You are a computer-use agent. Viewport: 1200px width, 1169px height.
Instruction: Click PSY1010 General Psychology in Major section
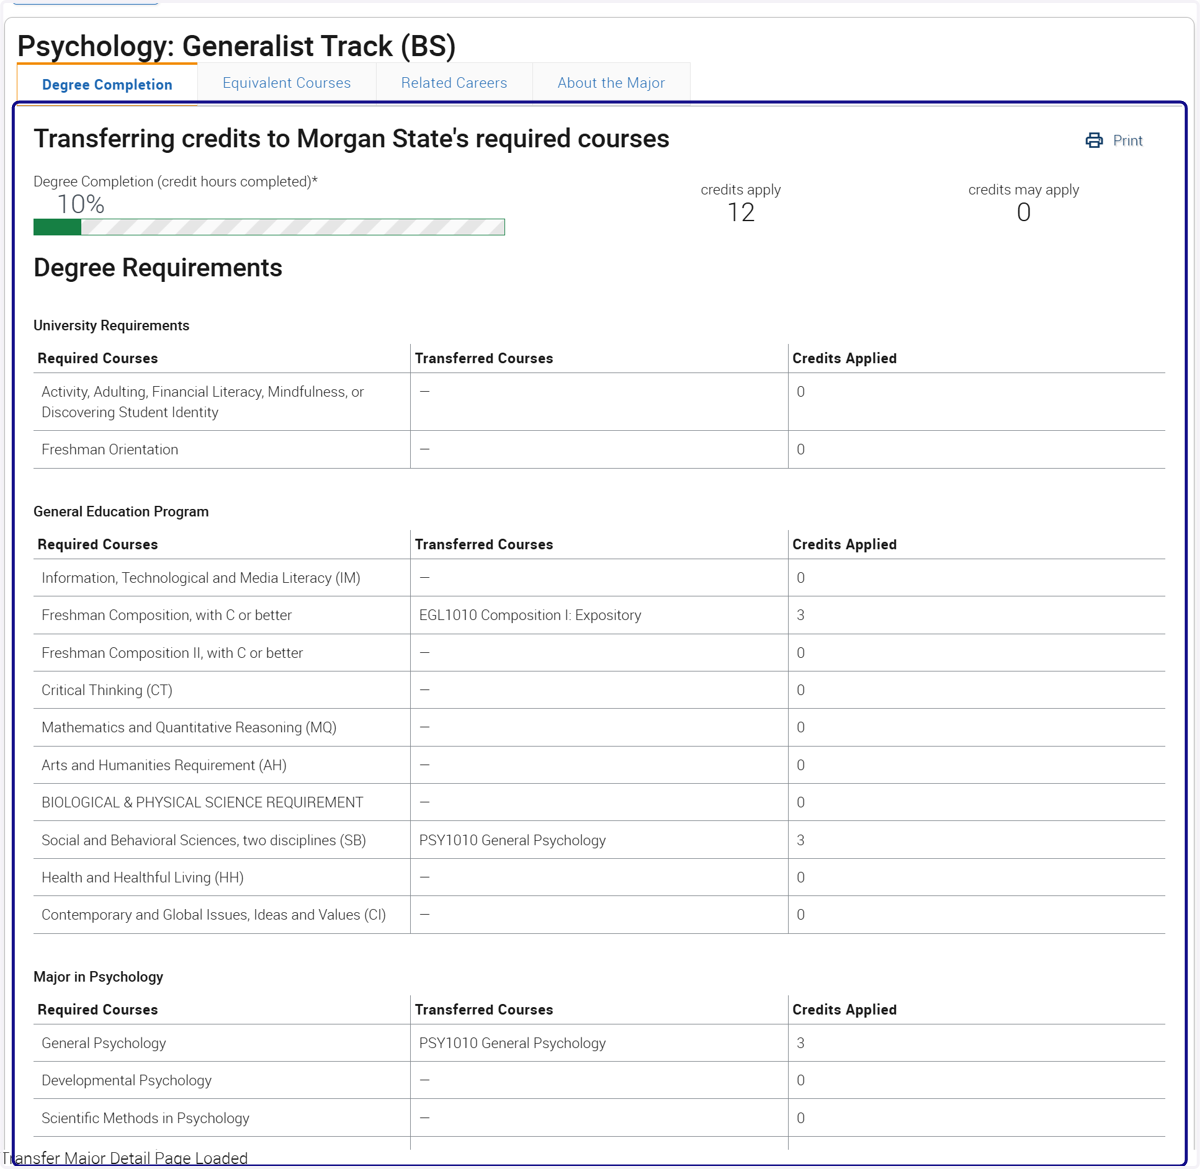click(x=512, y=1043)
